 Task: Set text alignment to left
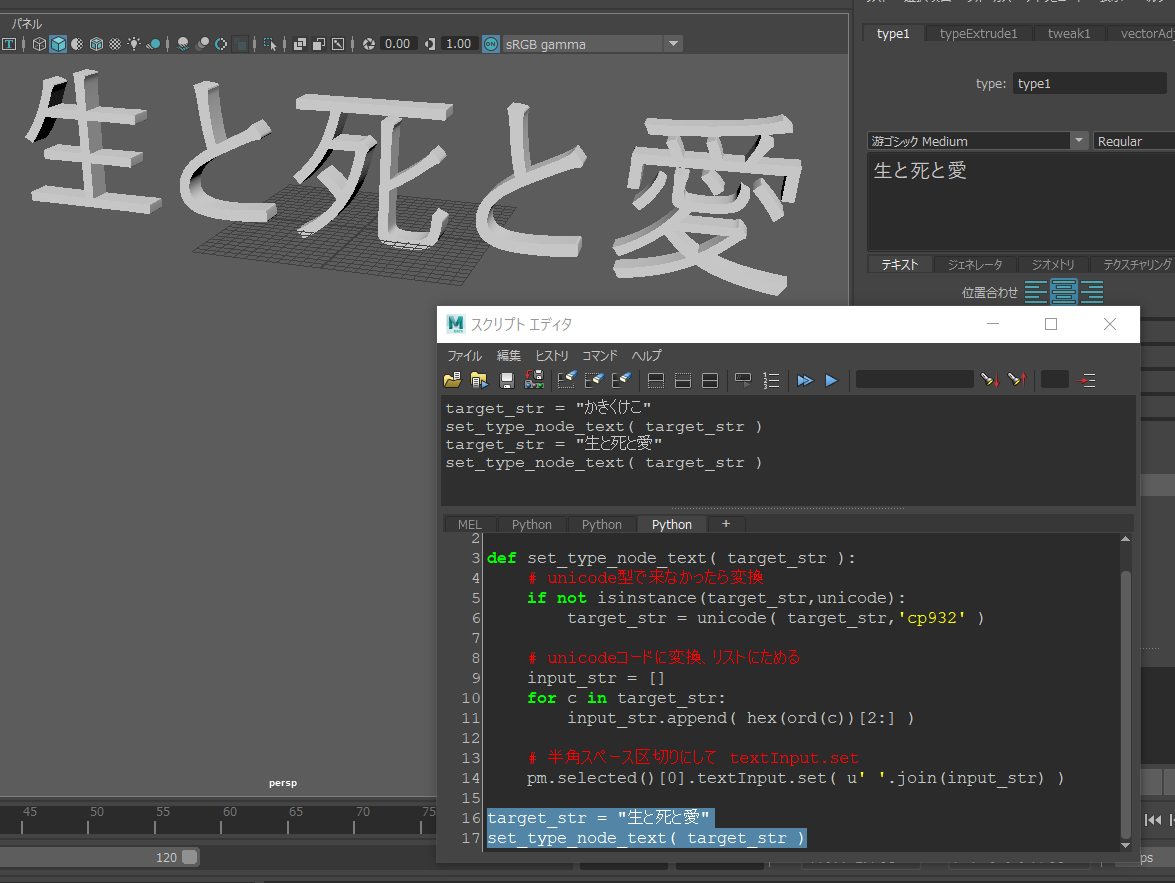pos(1035,292)
